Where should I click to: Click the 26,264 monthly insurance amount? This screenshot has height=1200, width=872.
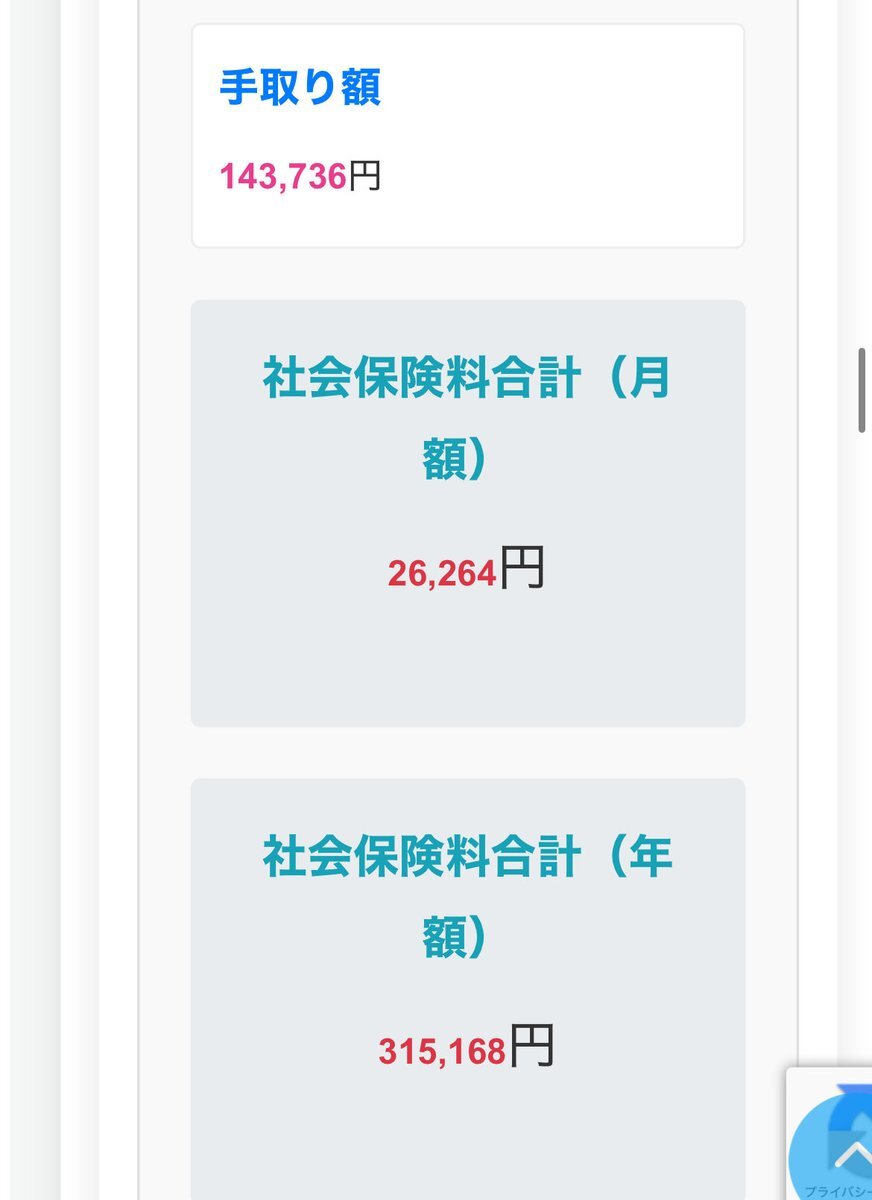coord(442,574)
